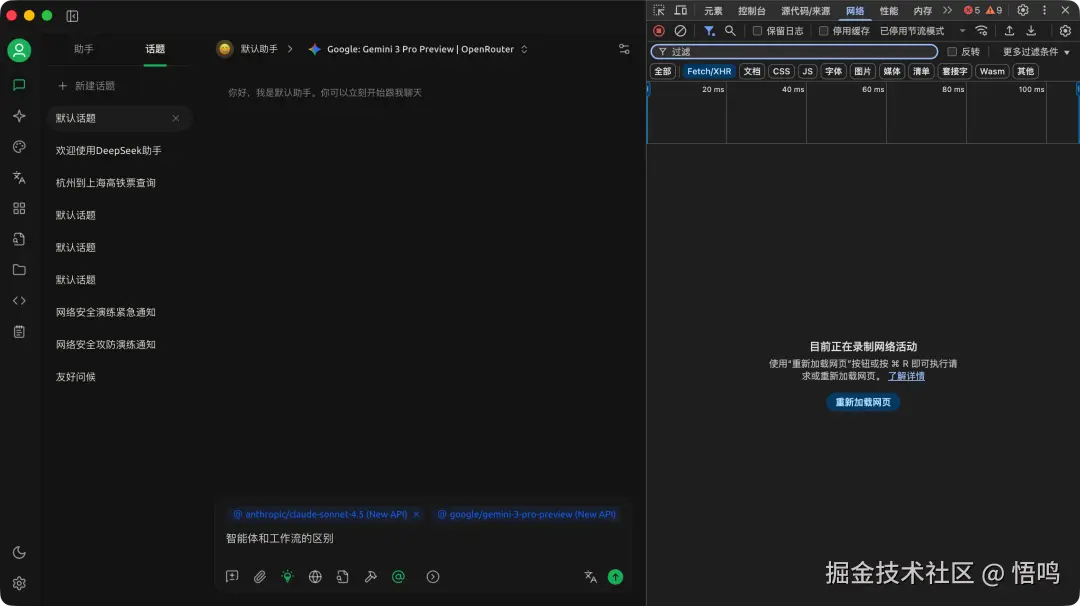1080x606 pixels.
Task: Toggle the lightbulb thinking mode icon
Action: (x=287, y=576)
